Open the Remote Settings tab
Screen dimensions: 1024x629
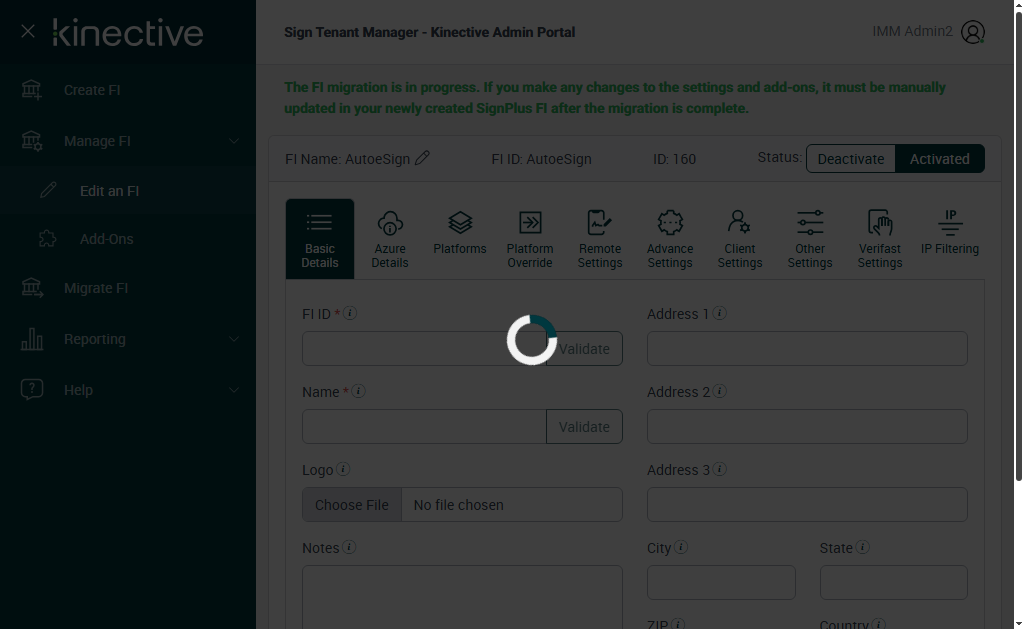[600, 239]
